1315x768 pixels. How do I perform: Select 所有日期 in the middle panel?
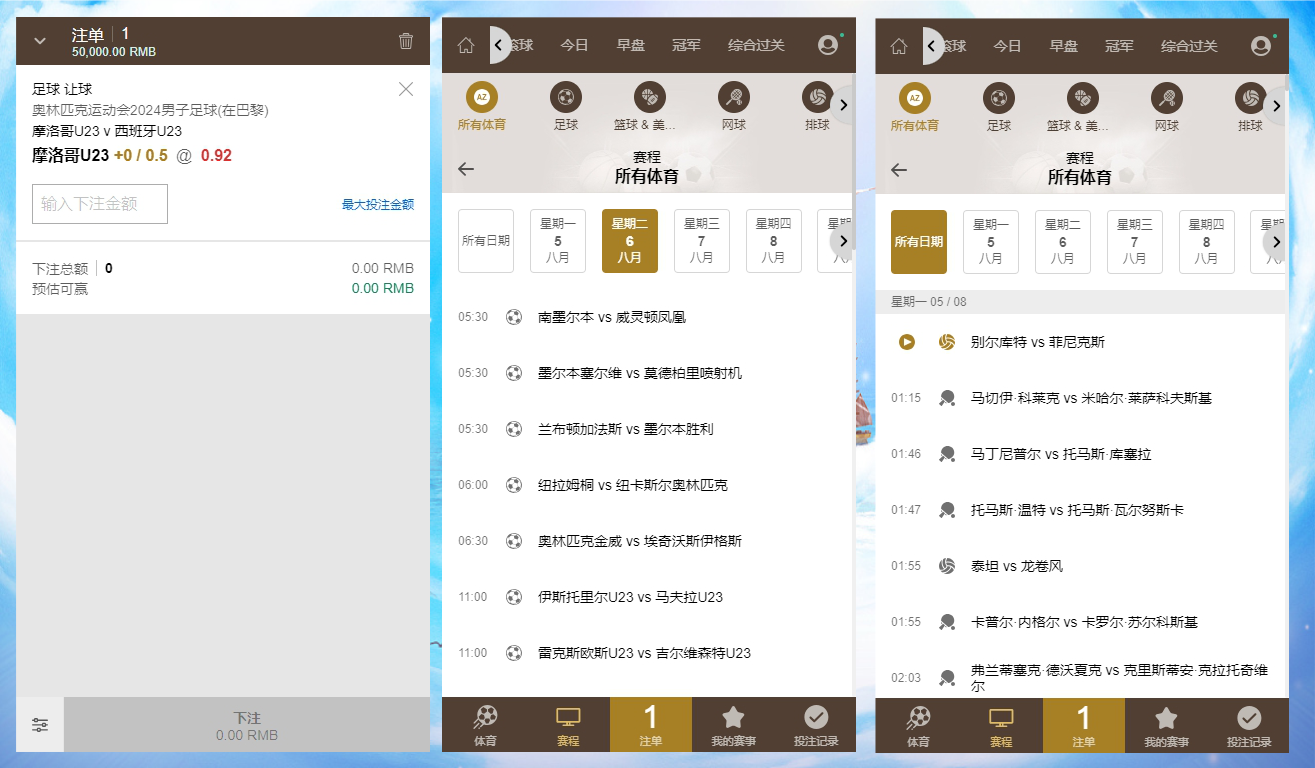(x=486, y=241)
